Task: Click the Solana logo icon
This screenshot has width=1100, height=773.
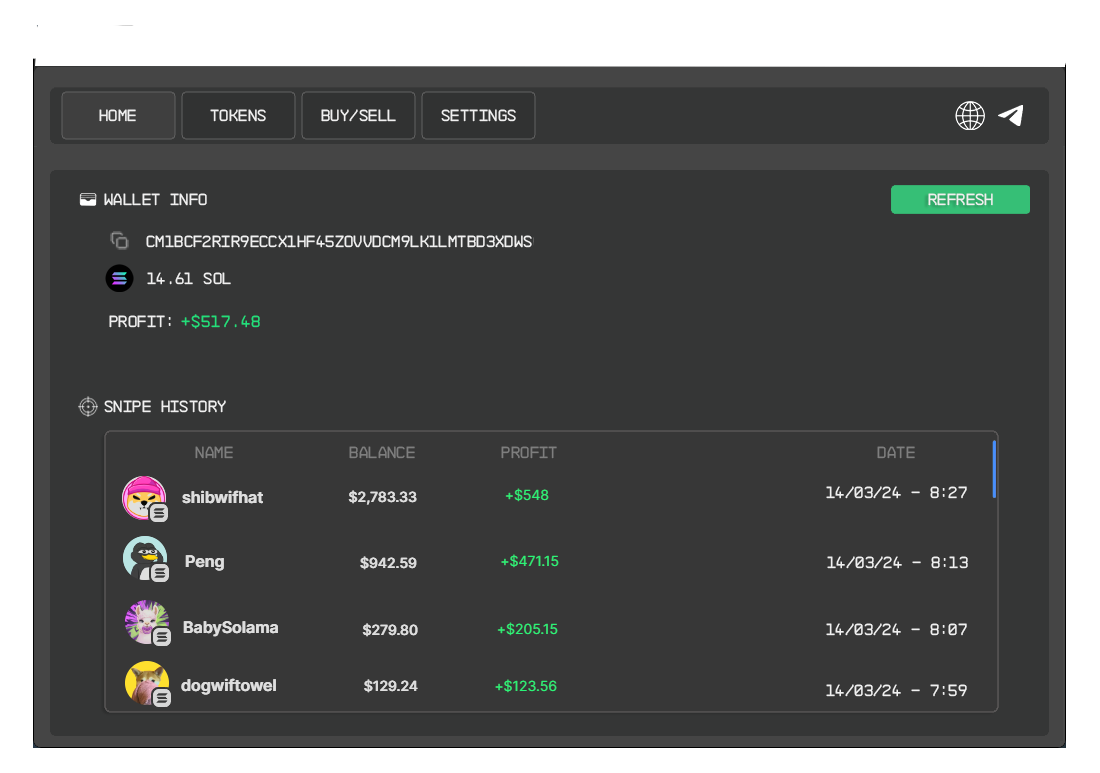Action: point(119,278)
